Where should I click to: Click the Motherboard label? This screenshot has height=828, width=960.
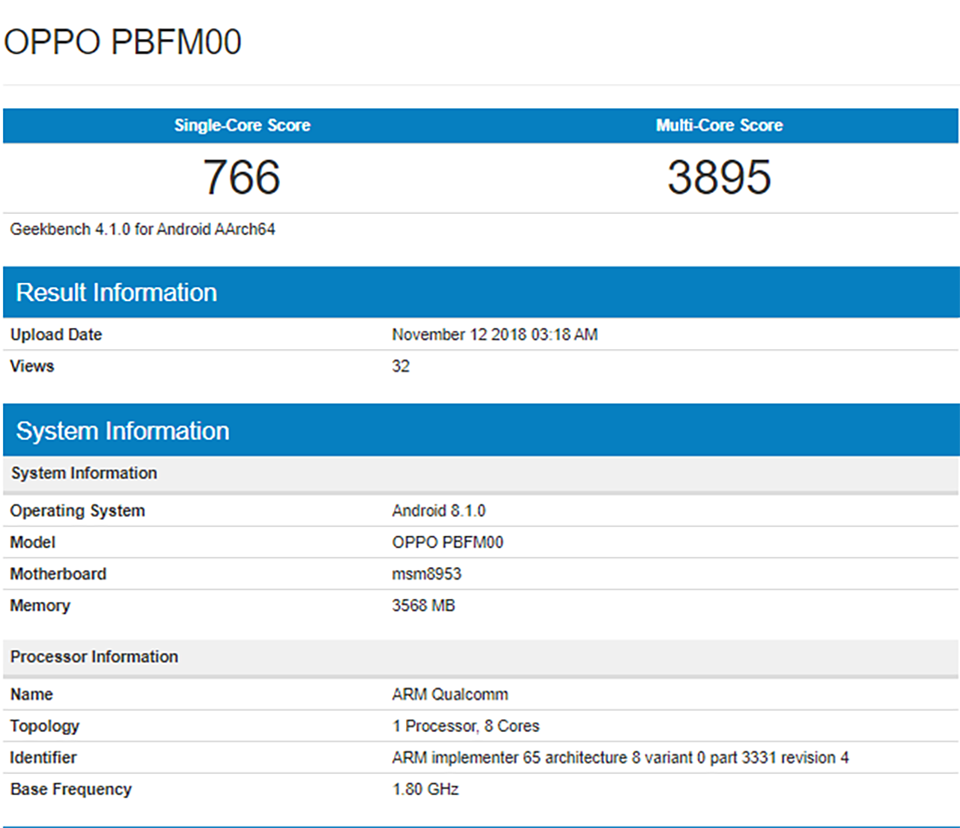pyautogui.click(x=58, y=574)
